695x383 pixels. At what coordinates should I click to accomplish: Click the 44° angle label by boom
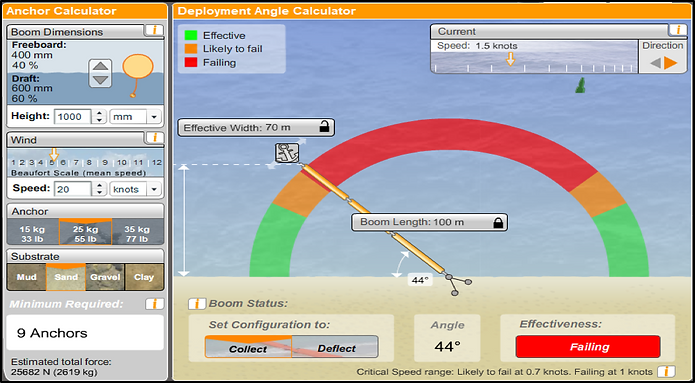419,280
